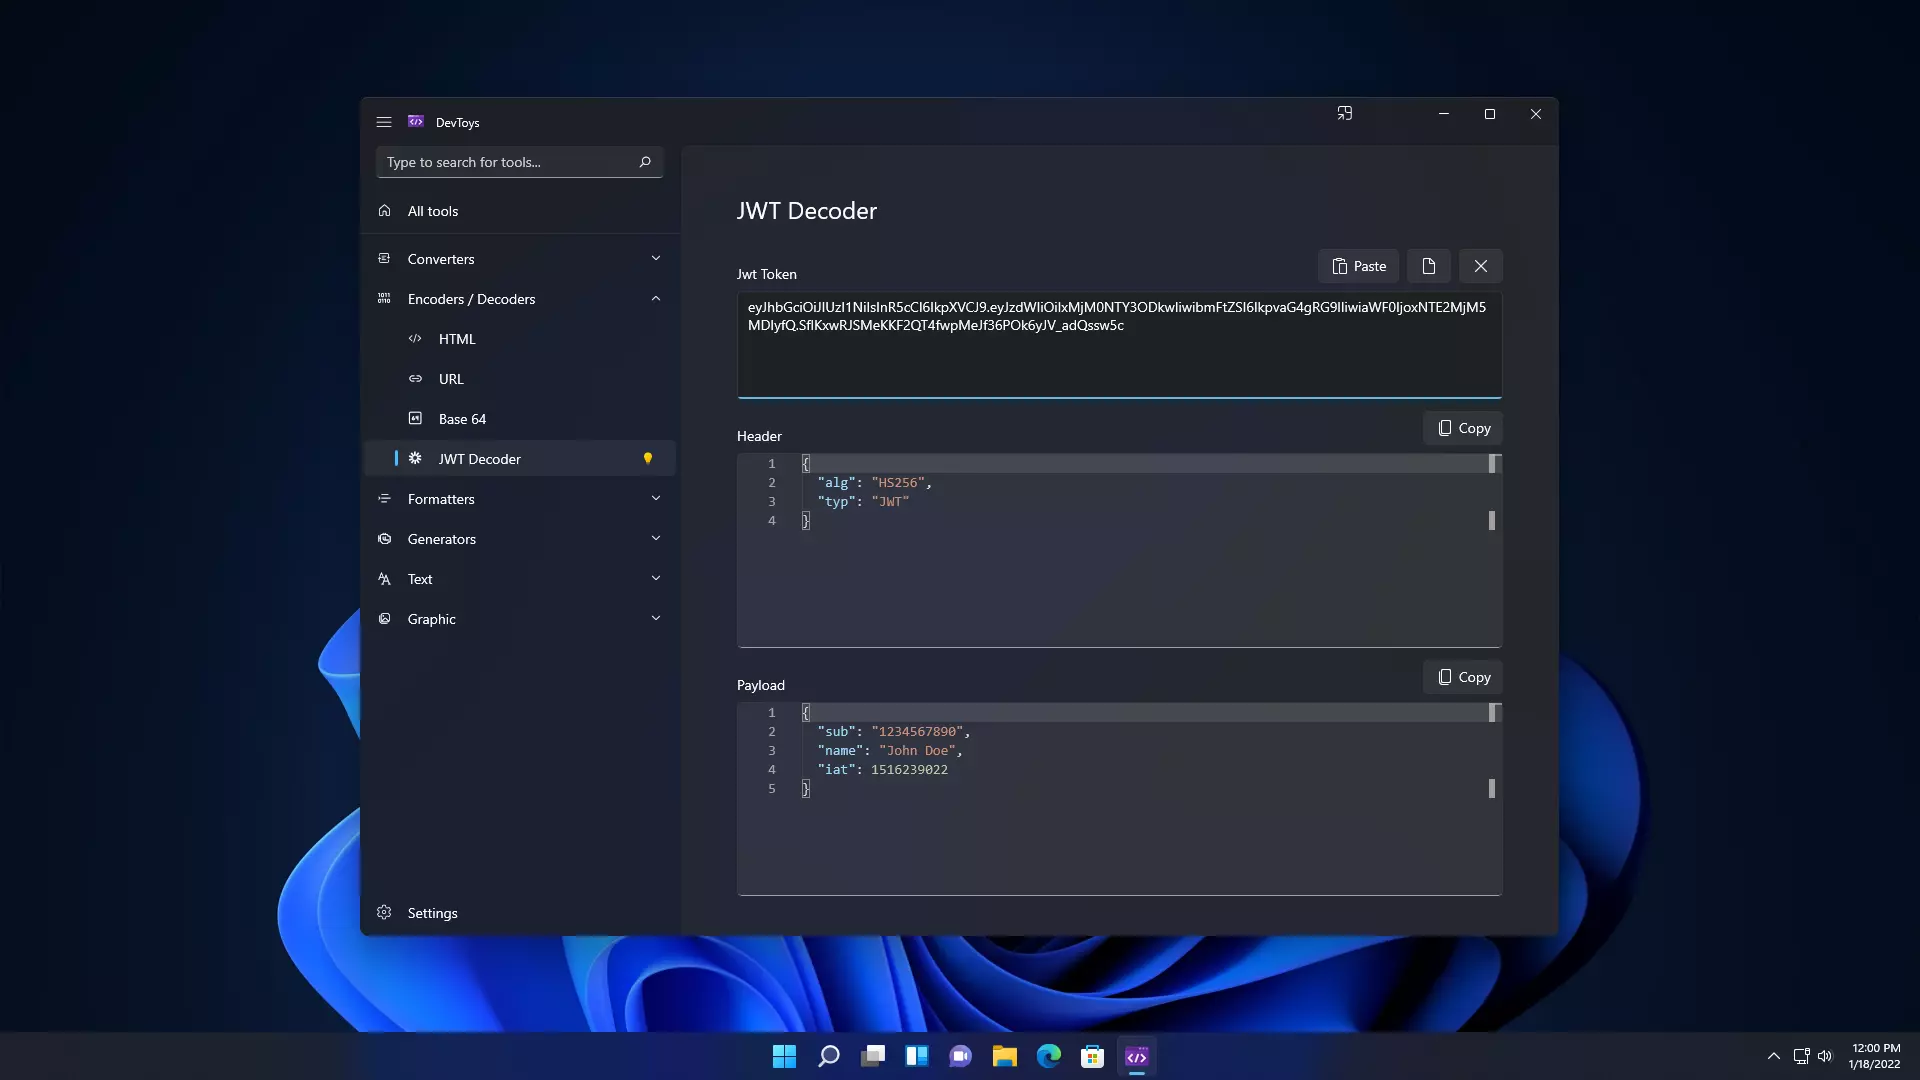Open the clock and date flyout
Viewport: 1920px width, 1080px height.
(1875, 1056)
